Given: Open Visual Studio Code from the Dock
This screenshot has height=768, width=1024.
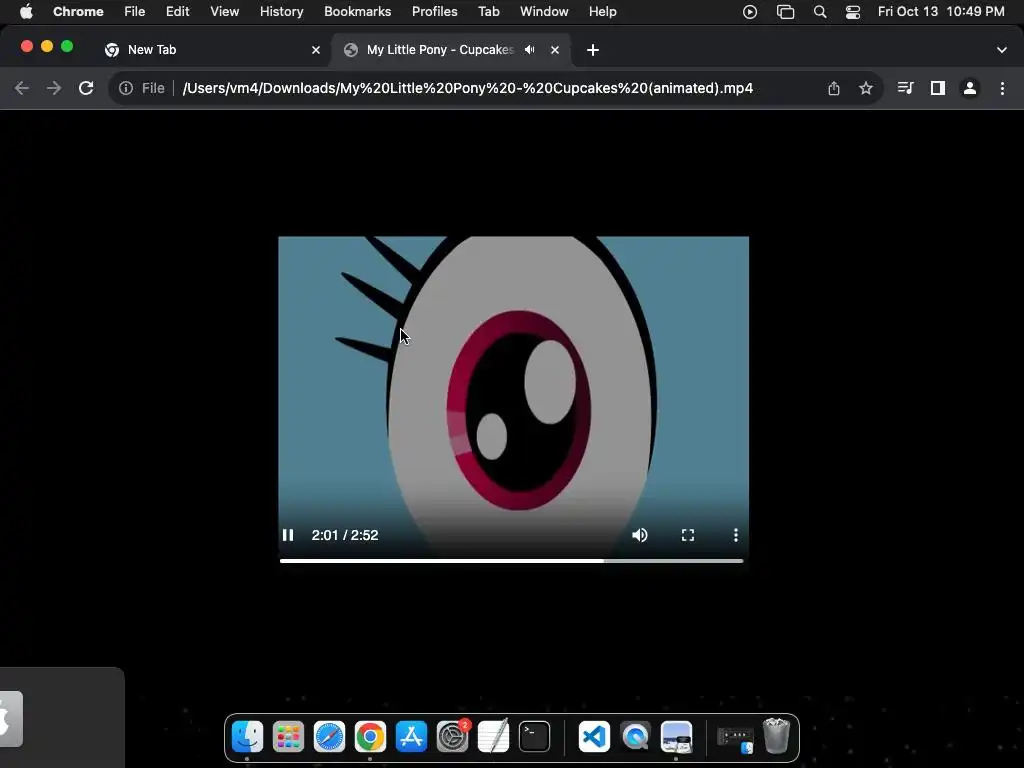Looking at the screenshot, I should coord(594,737).
